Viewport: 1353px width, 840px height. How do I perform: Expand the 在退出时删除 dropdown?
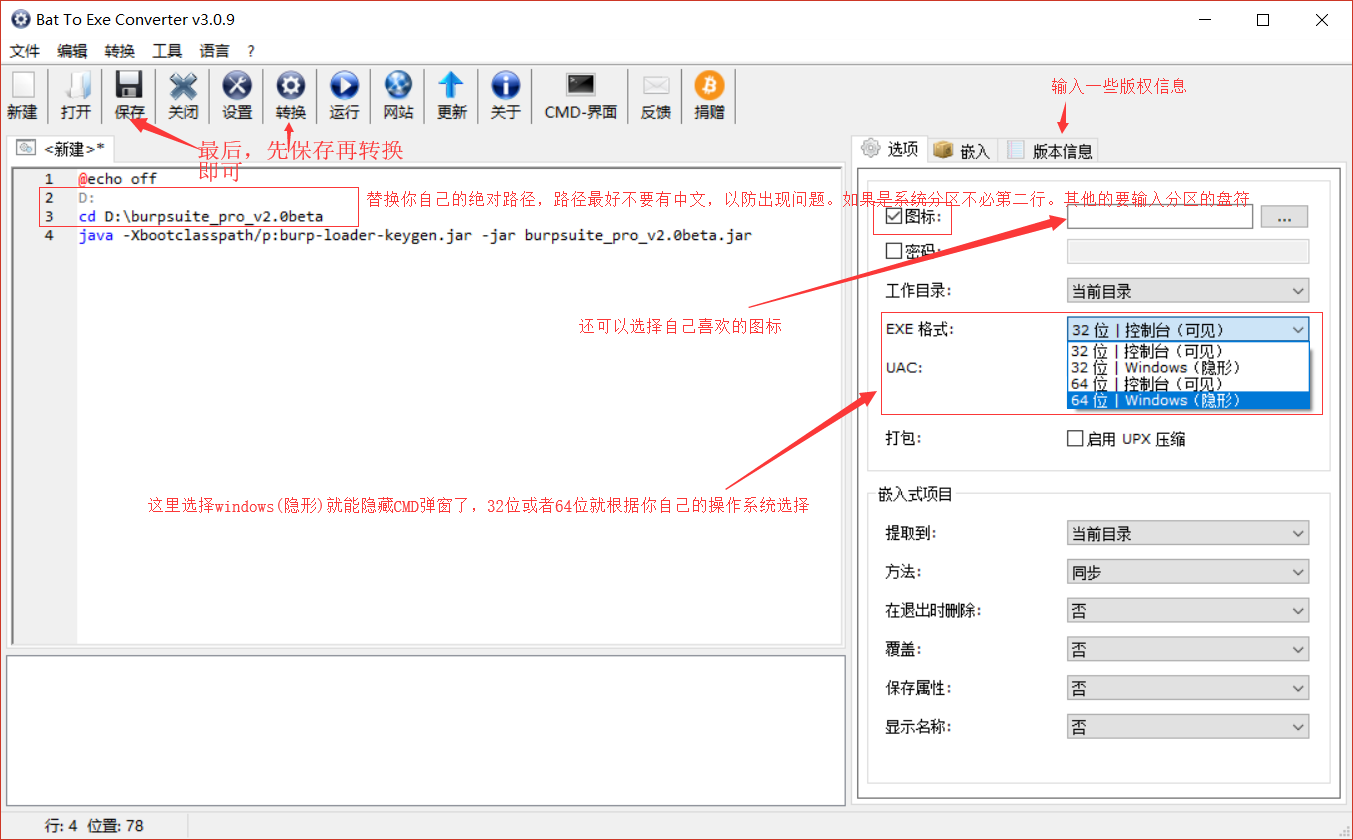coord(1188,610)
